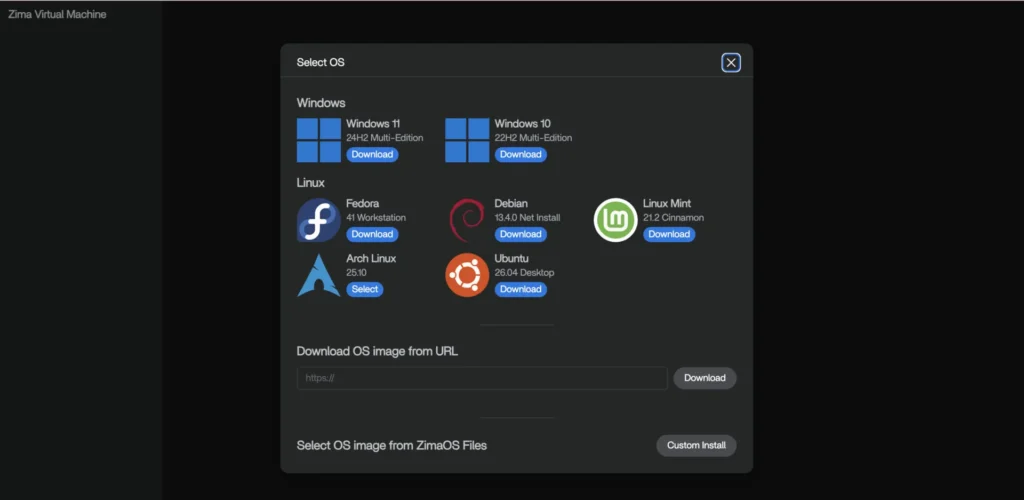Viewport: 1024px width, 500px height.
Task: Click Download button next to URL field
Action: click(705, 378)
